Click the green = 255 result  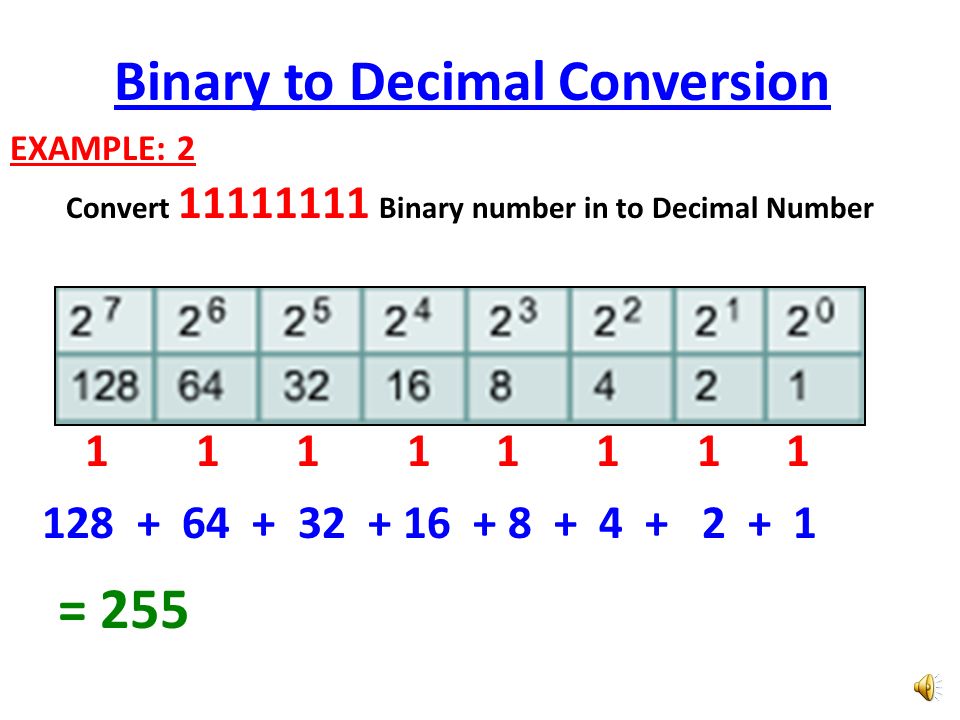pos(124,610)
